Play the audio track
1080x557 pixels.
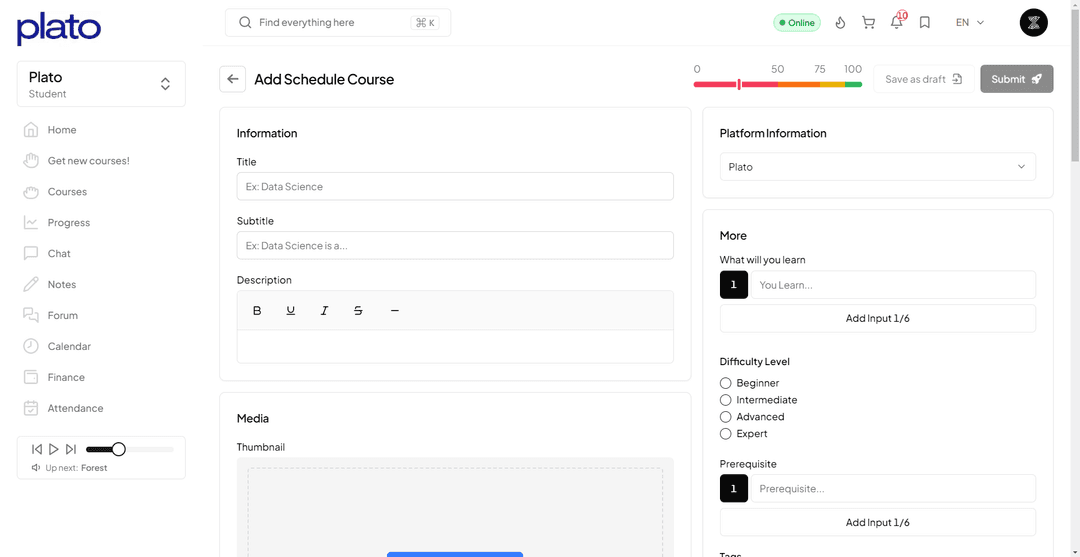tap(54, 450)
